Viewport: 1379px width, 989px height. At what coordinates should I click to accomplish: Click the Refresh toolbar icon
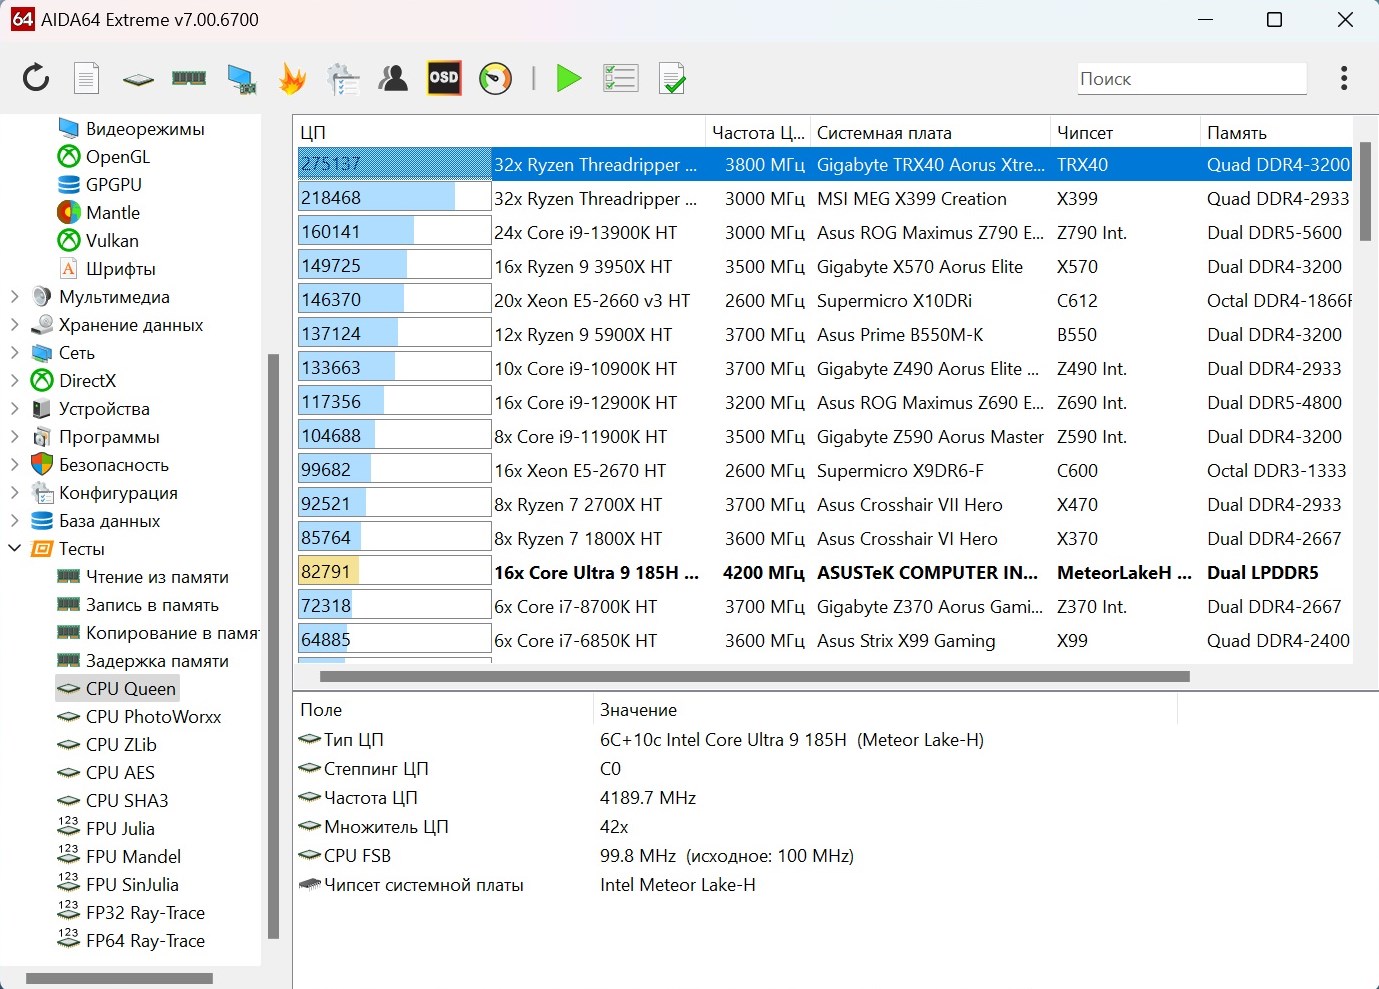click(36, 78)
